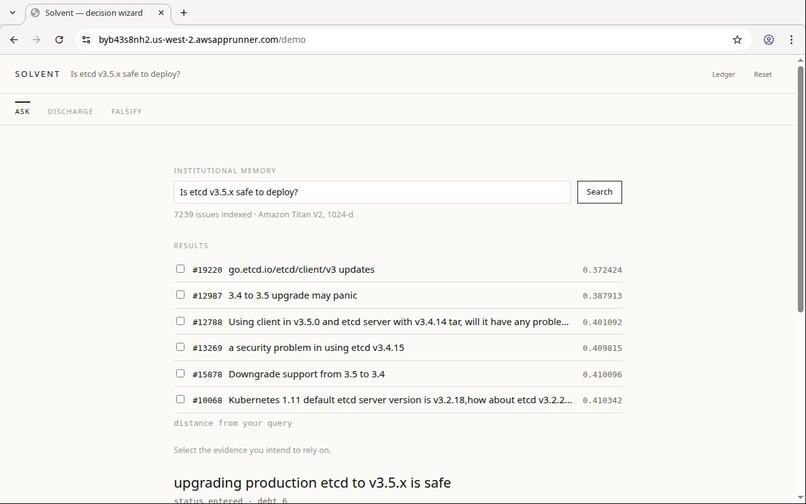
Task: Expand the tab search dropdown arrow
Action: [x=13, y=13]
